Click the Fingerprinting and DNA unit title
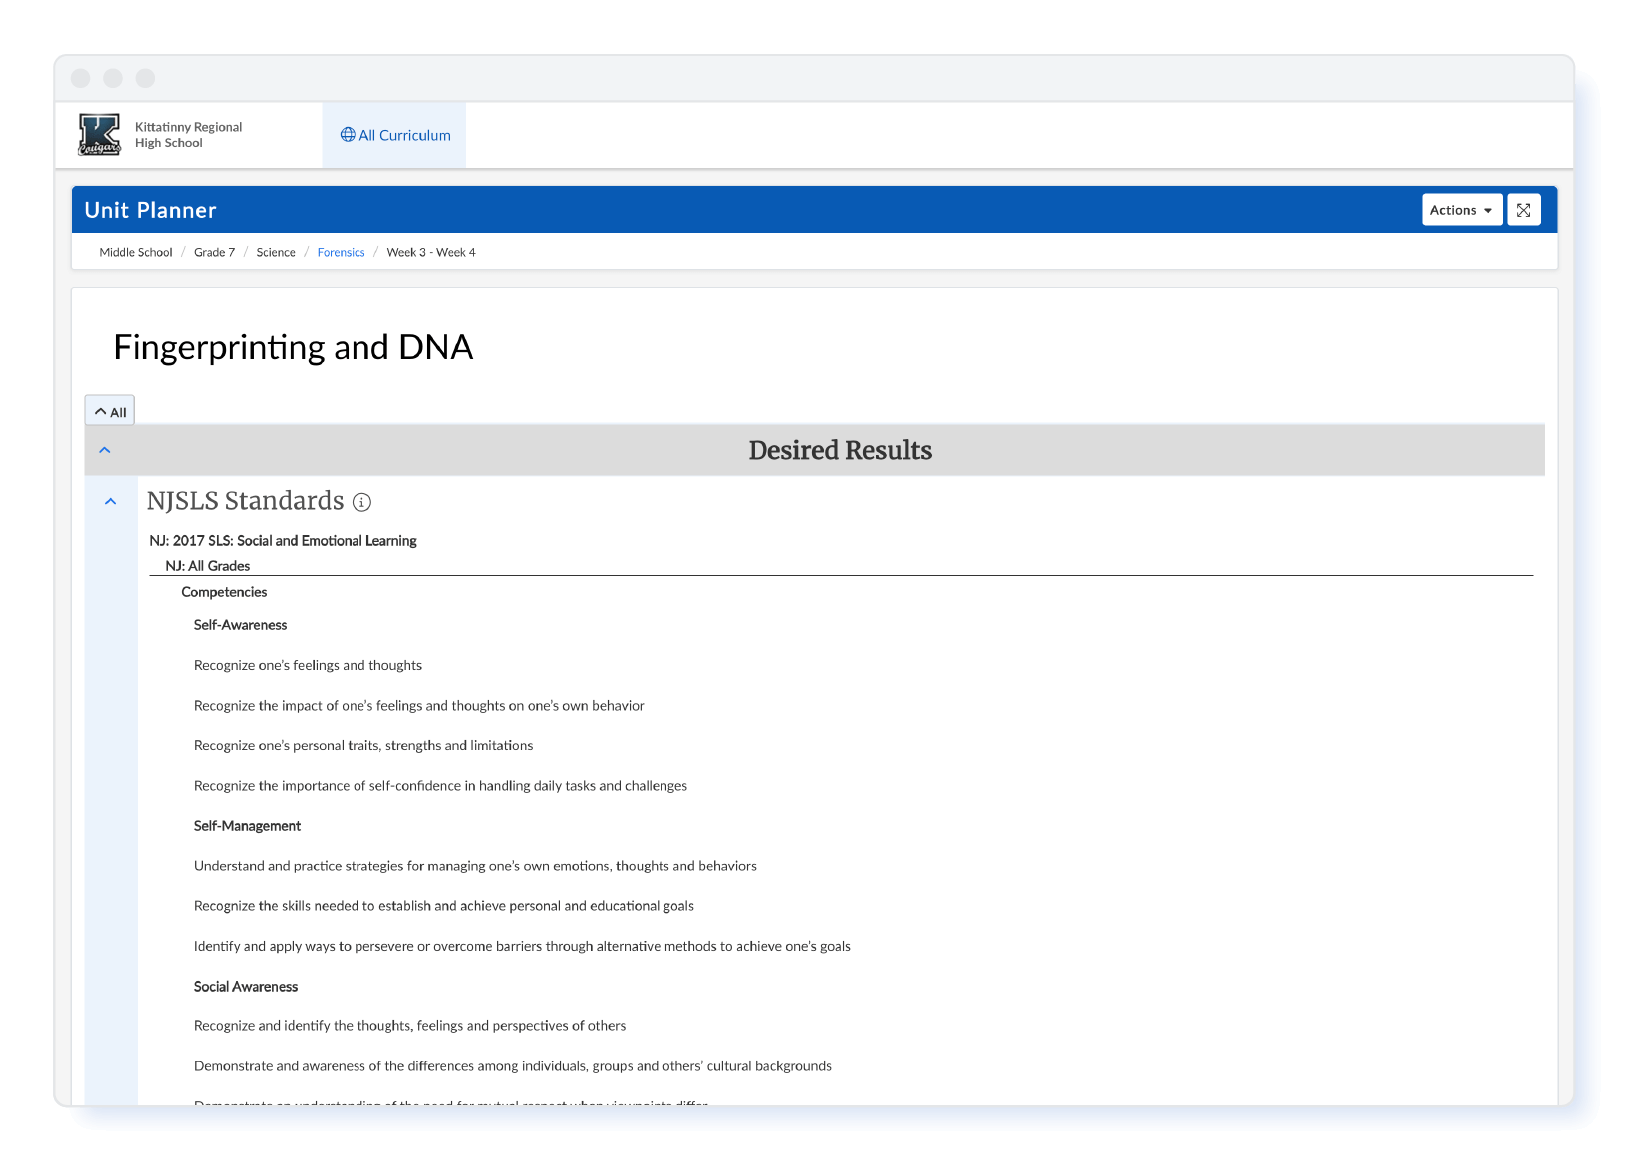Image resolution: width=1629 pixels, height=1160 pixels. [x=293, y=347]
